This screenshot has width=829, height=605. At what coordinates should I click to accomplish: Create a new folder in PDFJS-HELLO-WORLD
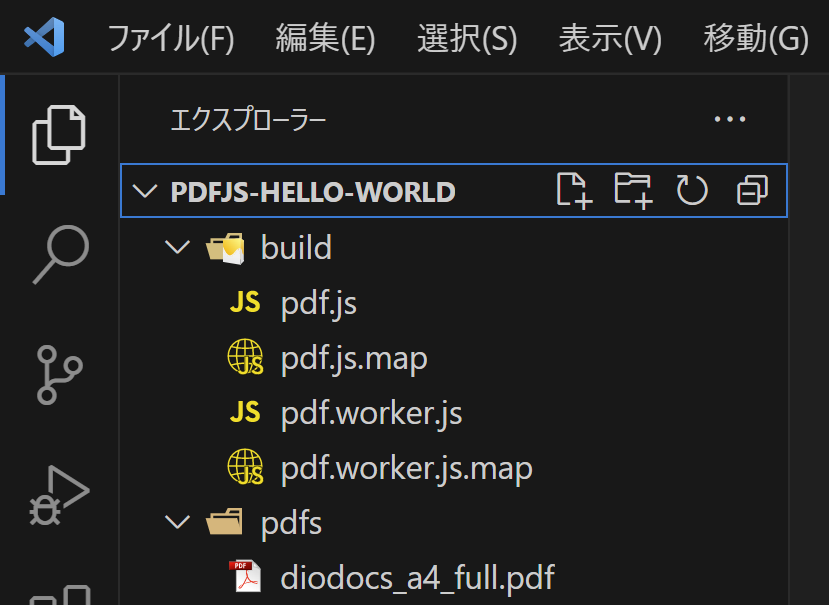[633, 190]
